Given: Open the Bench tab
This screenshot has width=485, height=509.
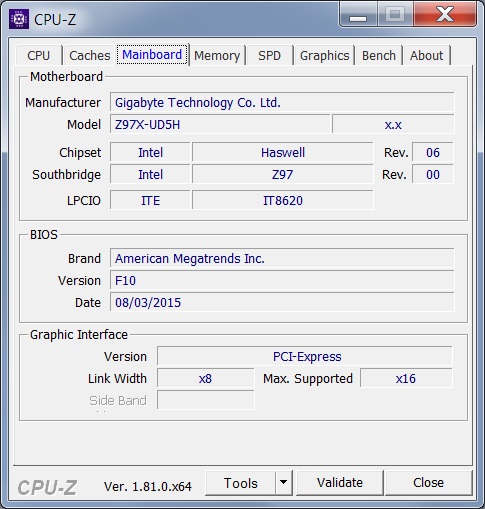Looking at the screenshot, I should click(x=379, y=55).
